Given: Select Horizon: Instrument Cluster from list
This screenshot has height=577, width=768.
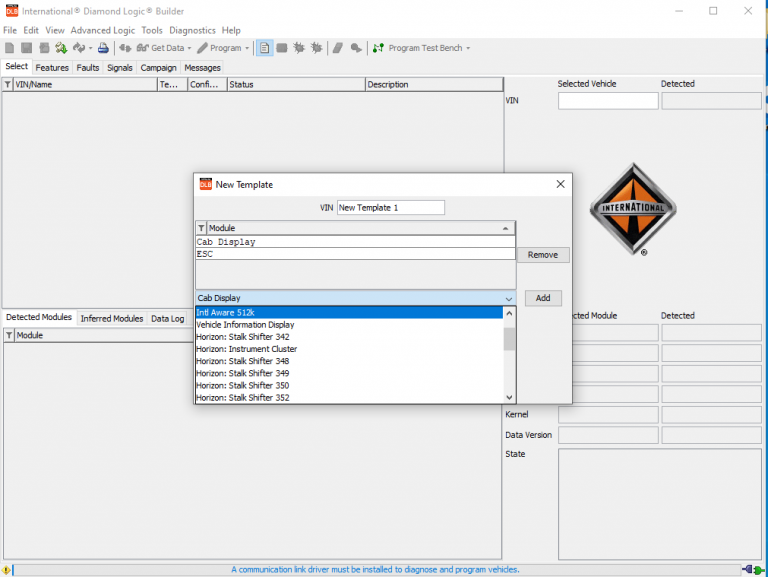Looking at the screenshot, I should (x=246, y=349).
